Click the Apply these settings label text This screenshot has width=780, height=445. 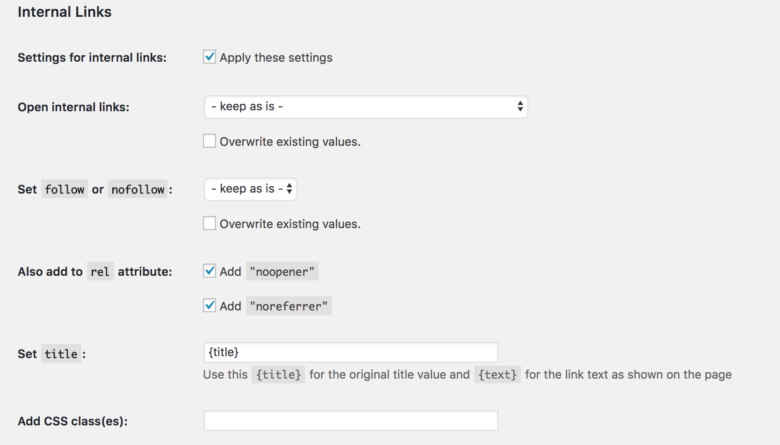coord(276,58)
